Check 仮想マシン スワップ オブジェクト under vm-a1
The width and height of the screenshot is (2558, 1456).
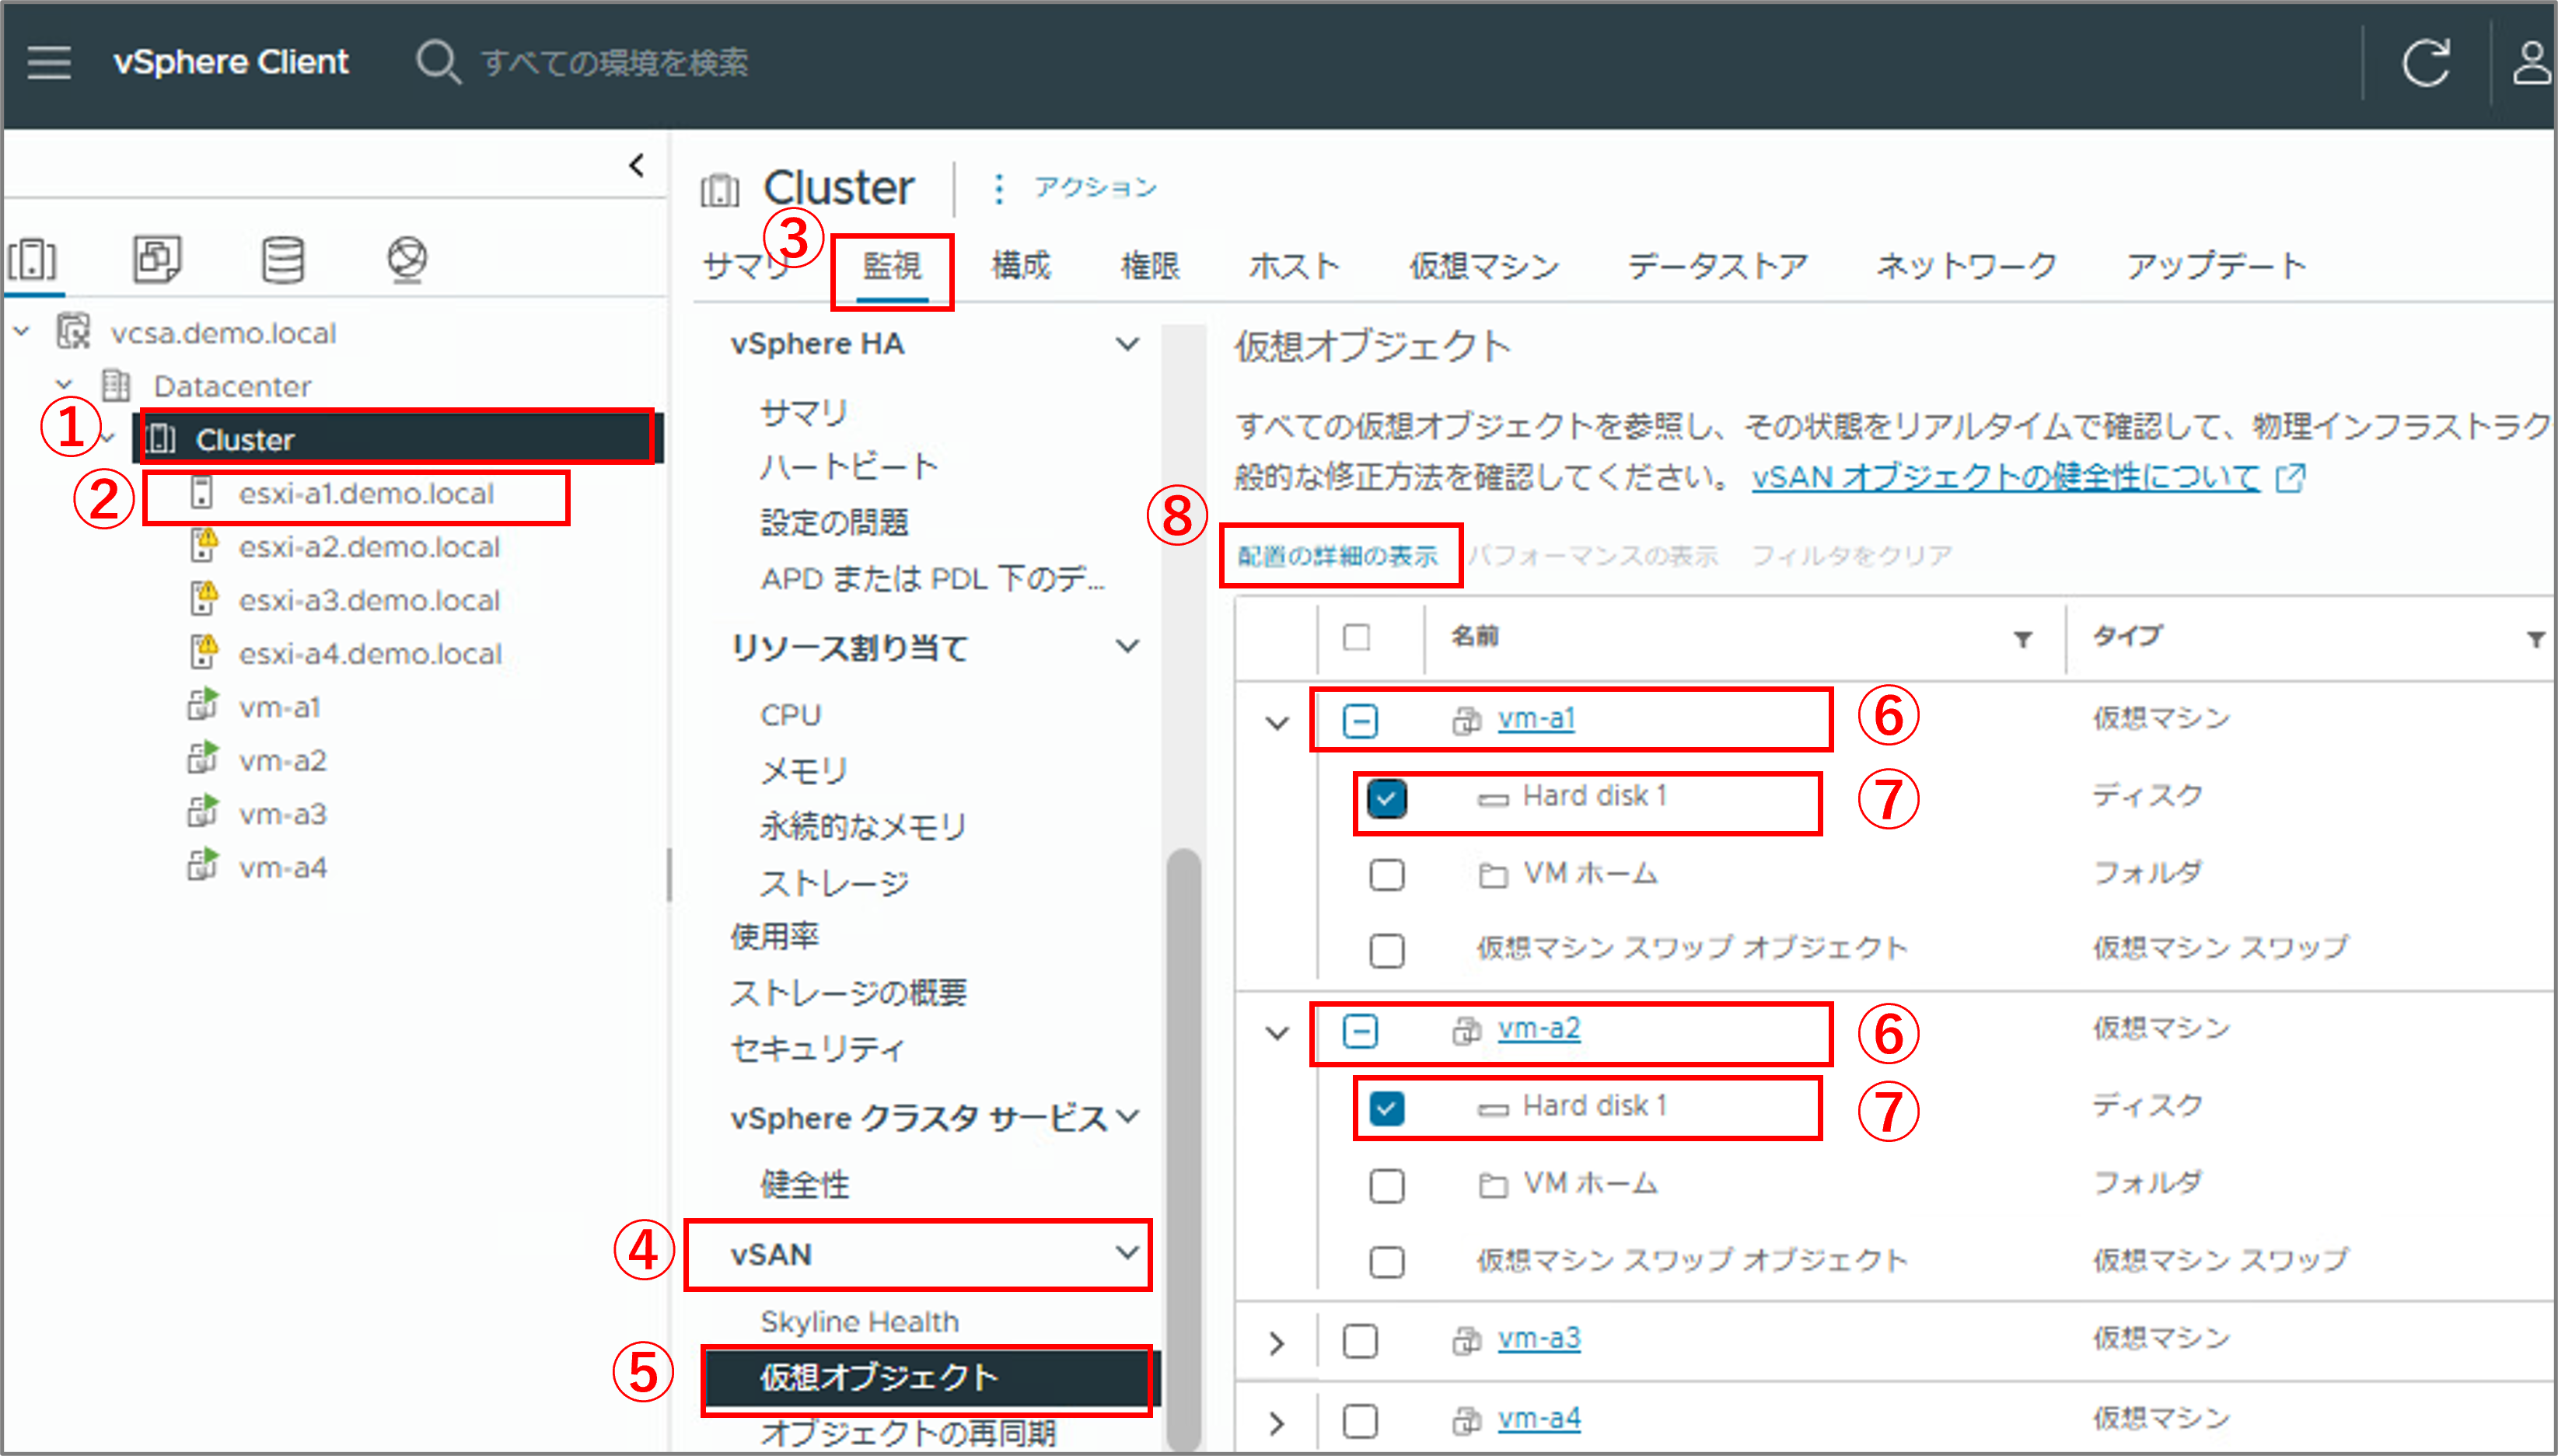click(x=1386, y=950)
